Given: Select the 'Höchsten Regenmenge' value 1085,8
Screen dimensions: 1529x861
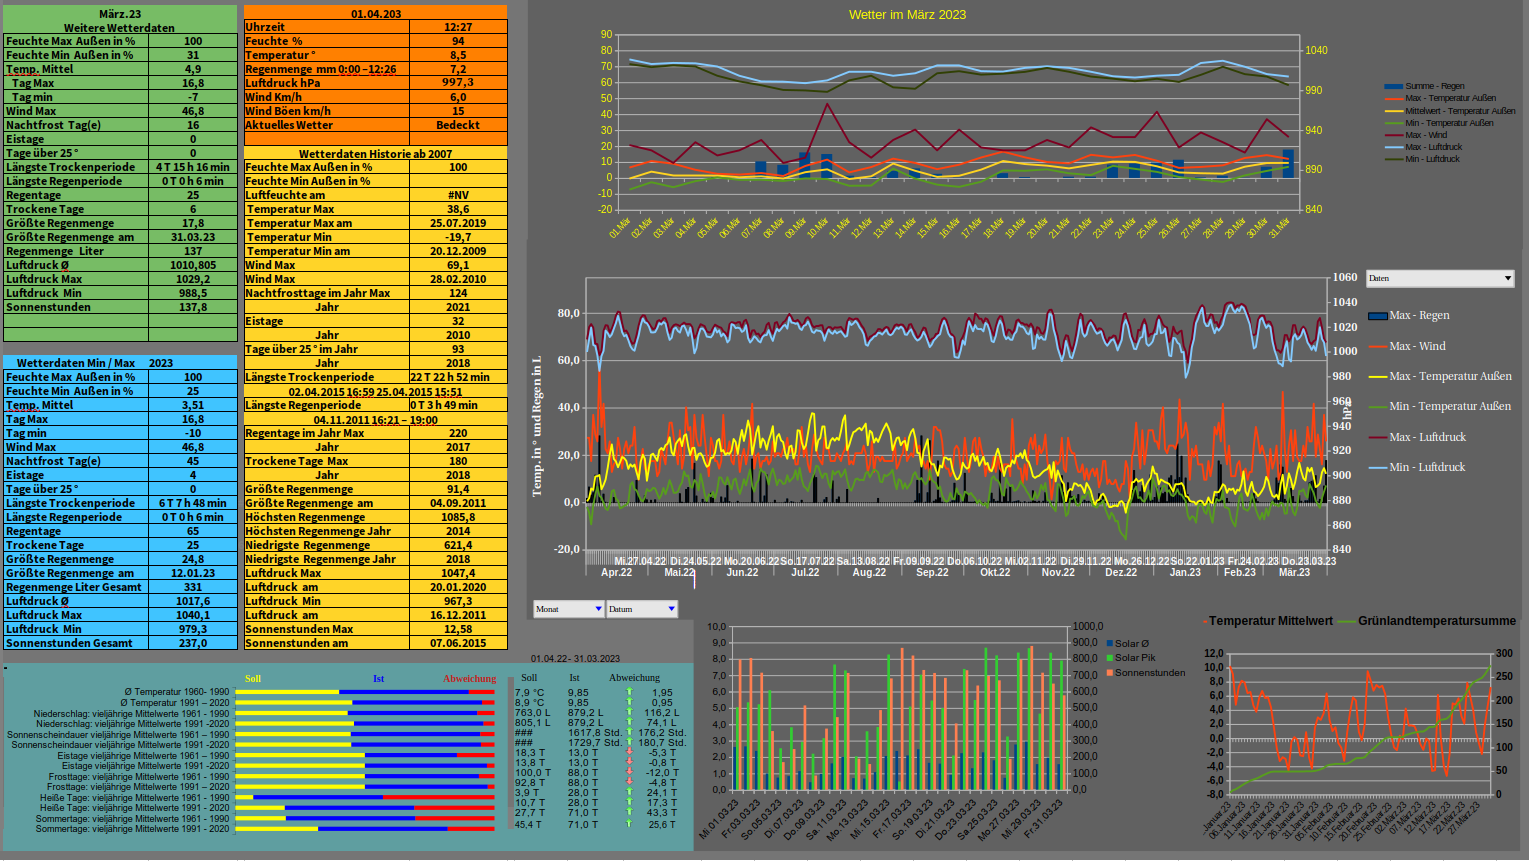Looking at the screenshot, I should (x=458, y=517).
